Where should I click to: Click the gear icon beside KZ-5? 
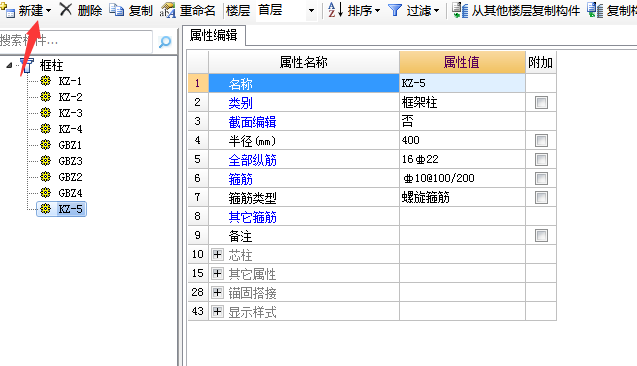click(x=46, y=209)
